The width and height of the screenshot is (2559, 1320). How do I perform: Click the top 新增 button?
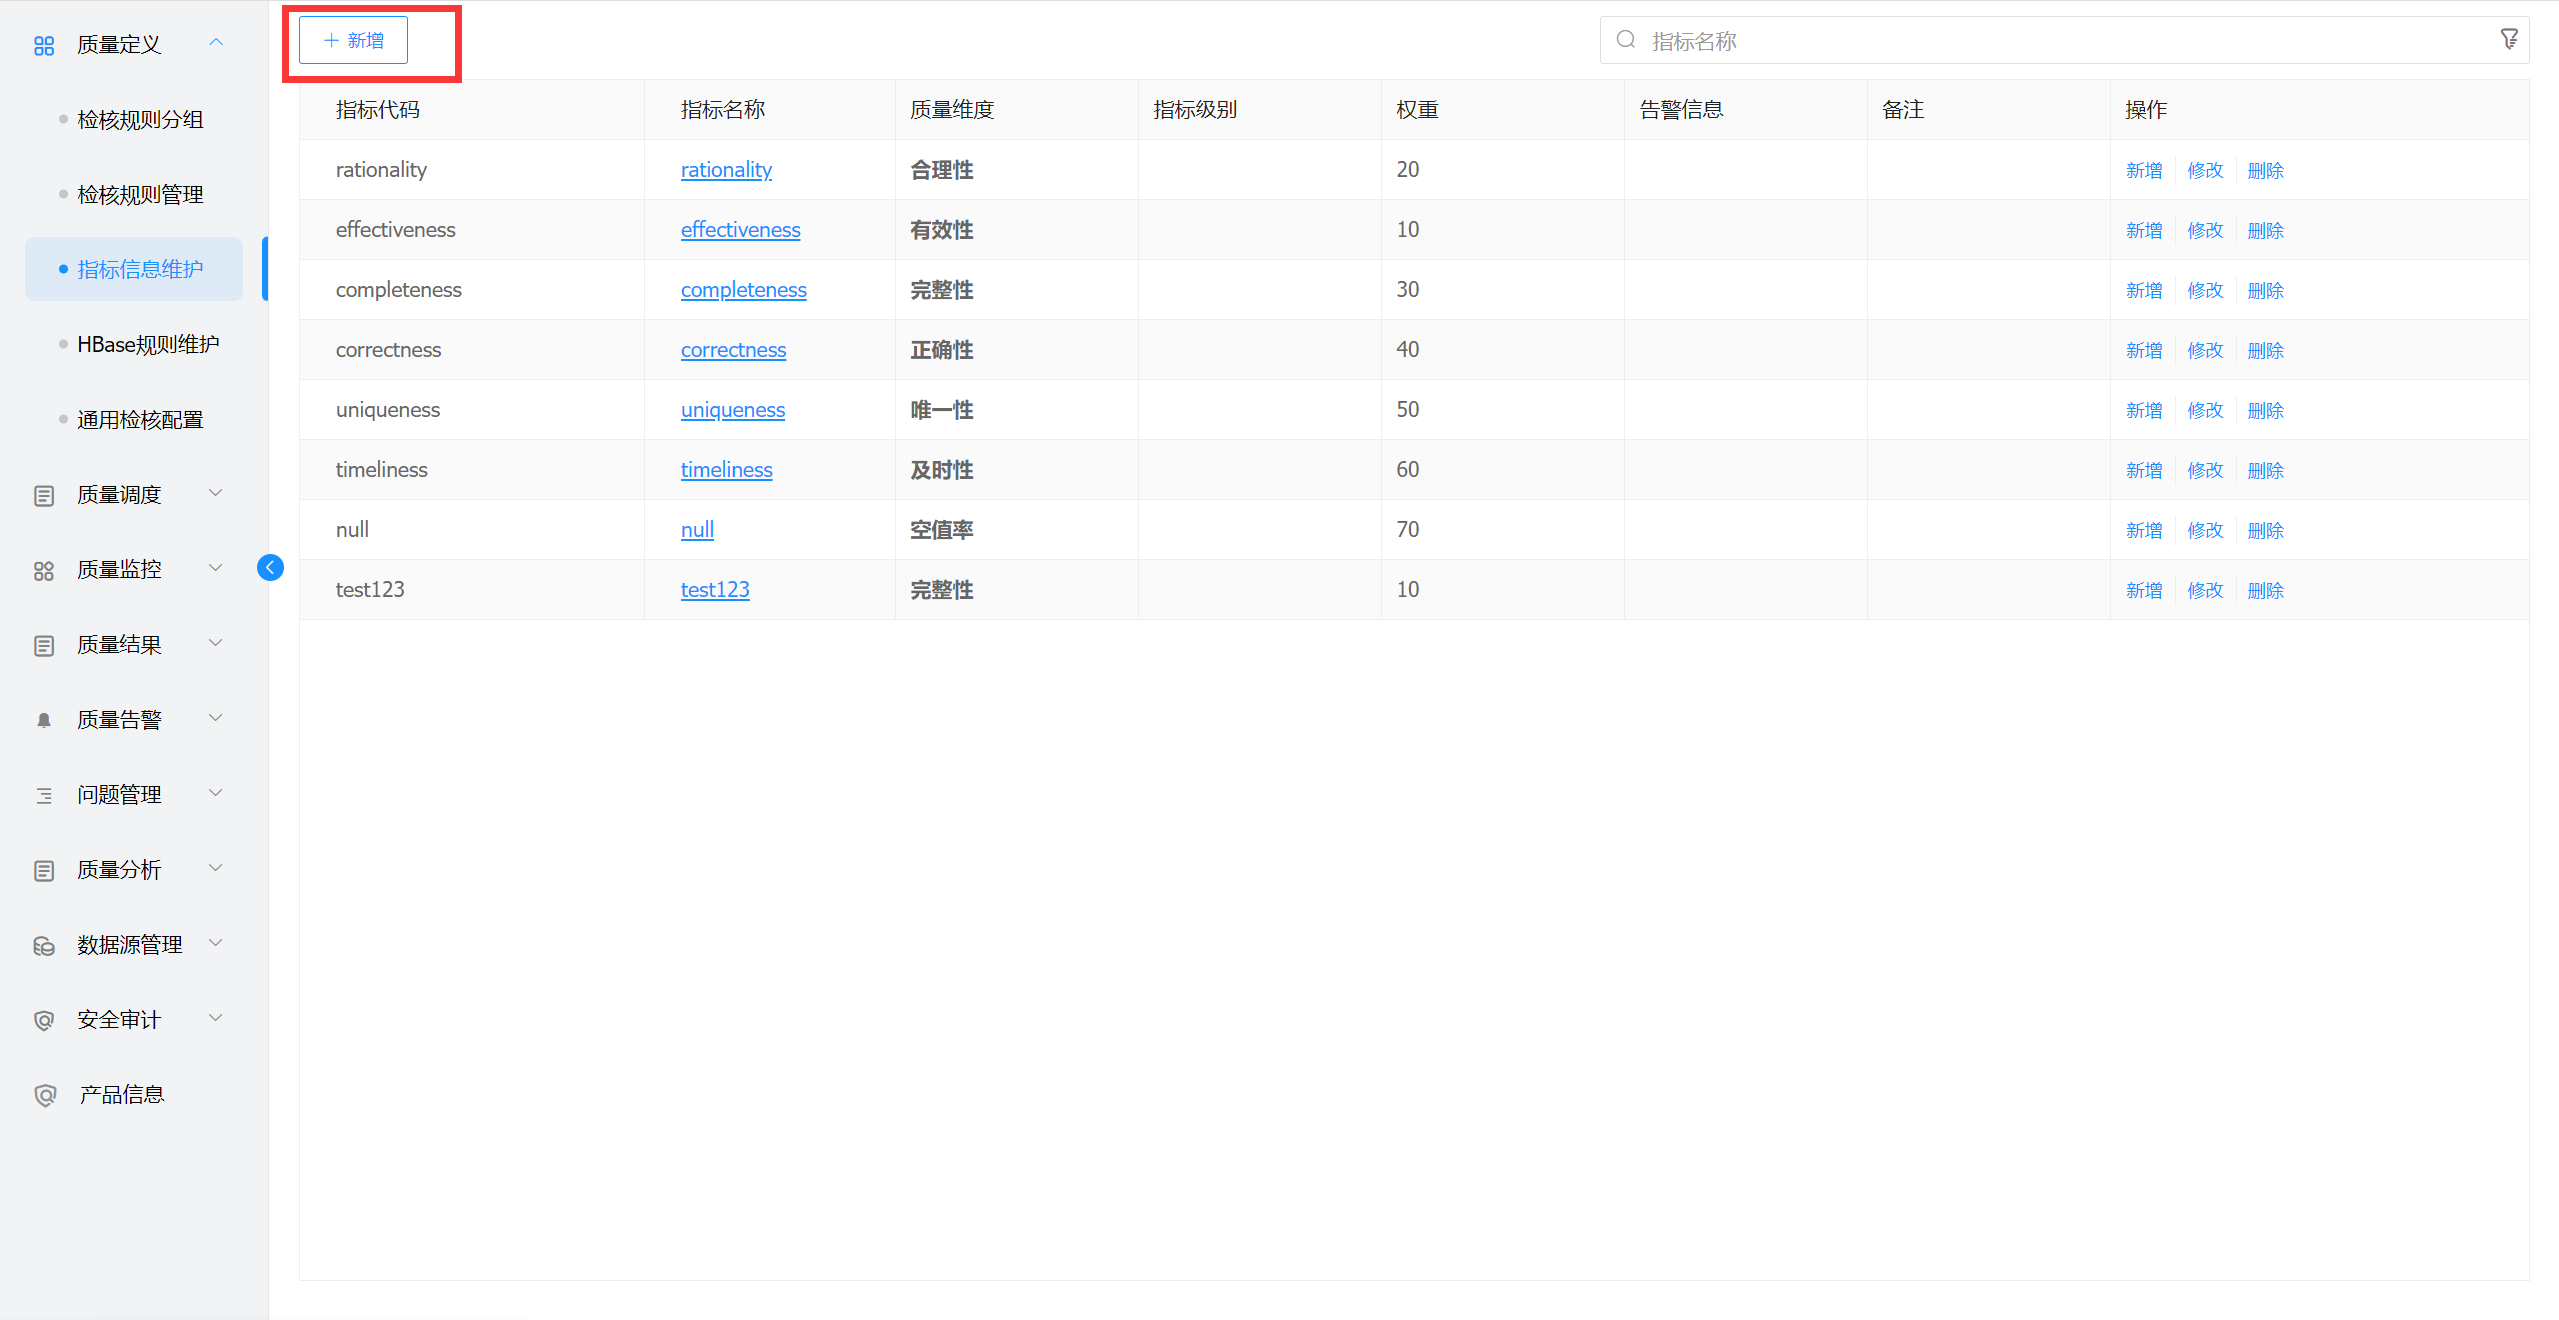coord(353,40)
